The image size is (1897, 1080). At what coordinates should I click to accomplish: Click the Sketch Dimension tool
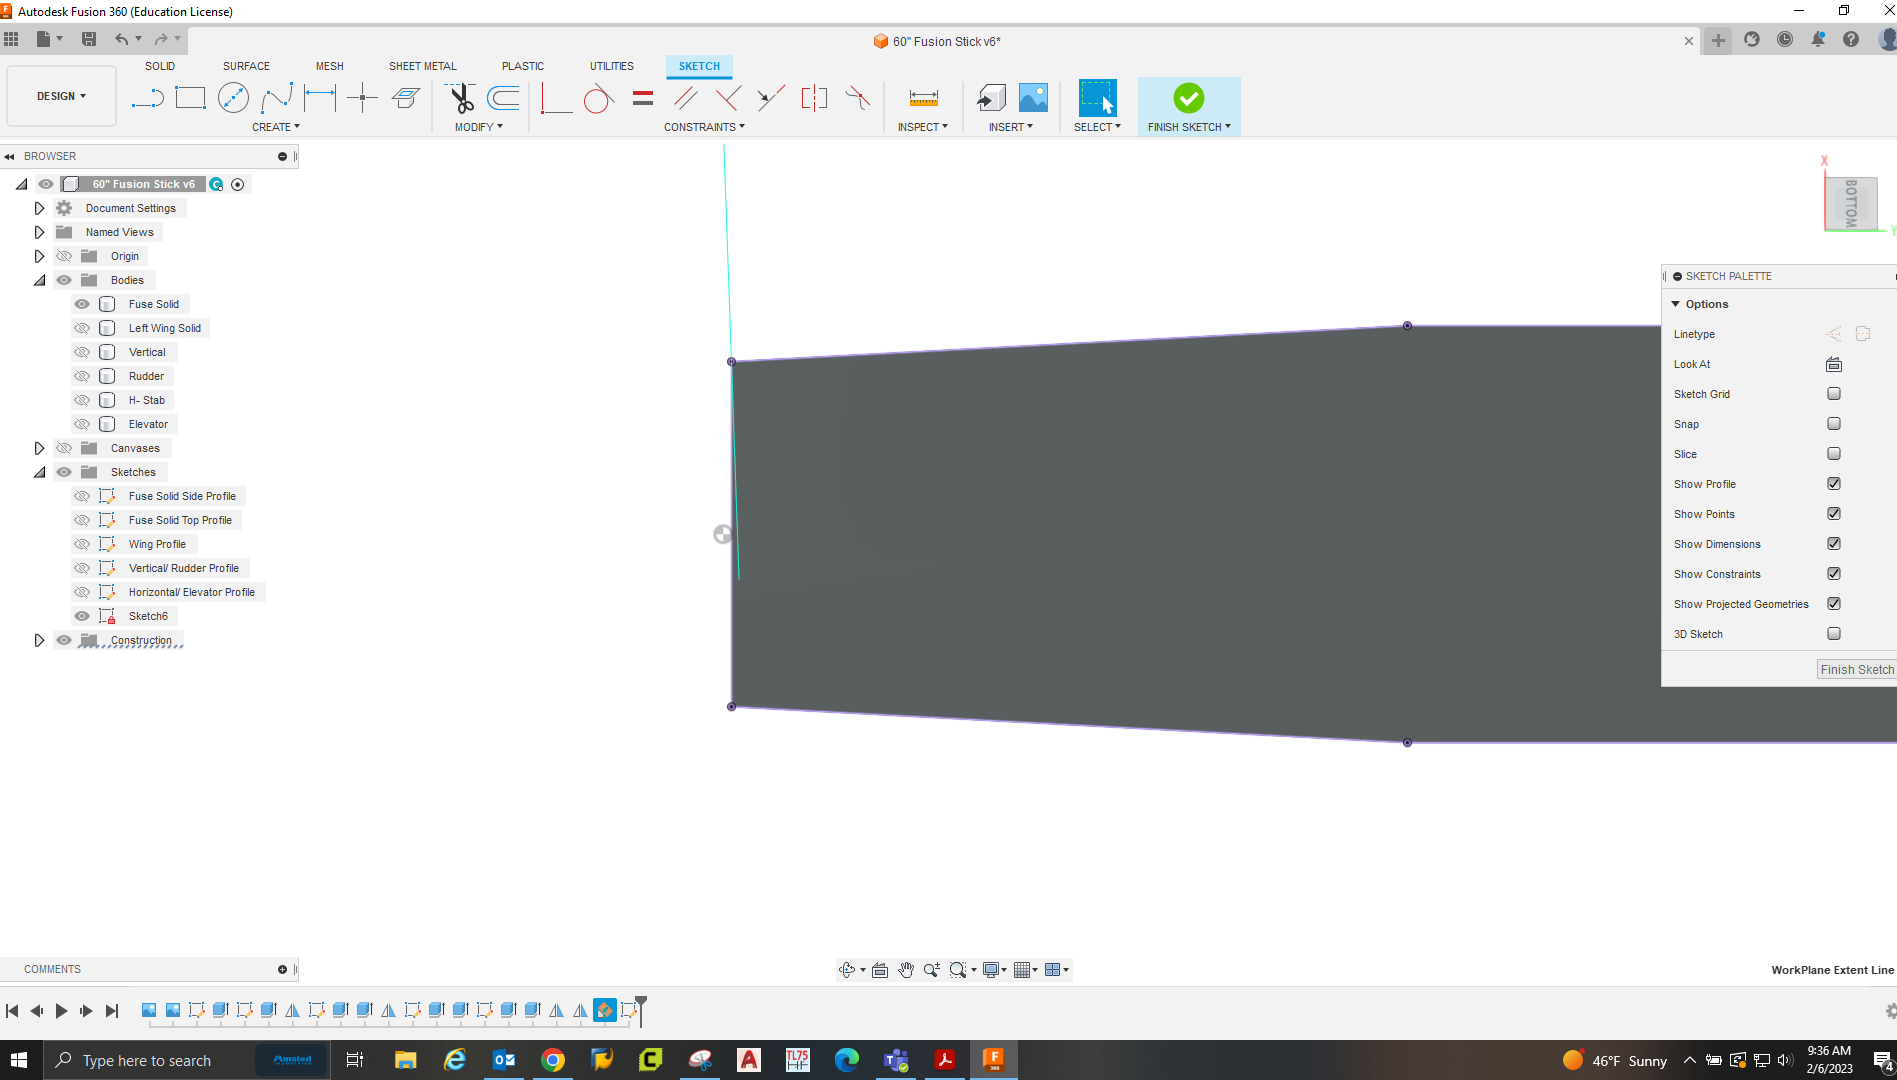click(x=320, y=98)
